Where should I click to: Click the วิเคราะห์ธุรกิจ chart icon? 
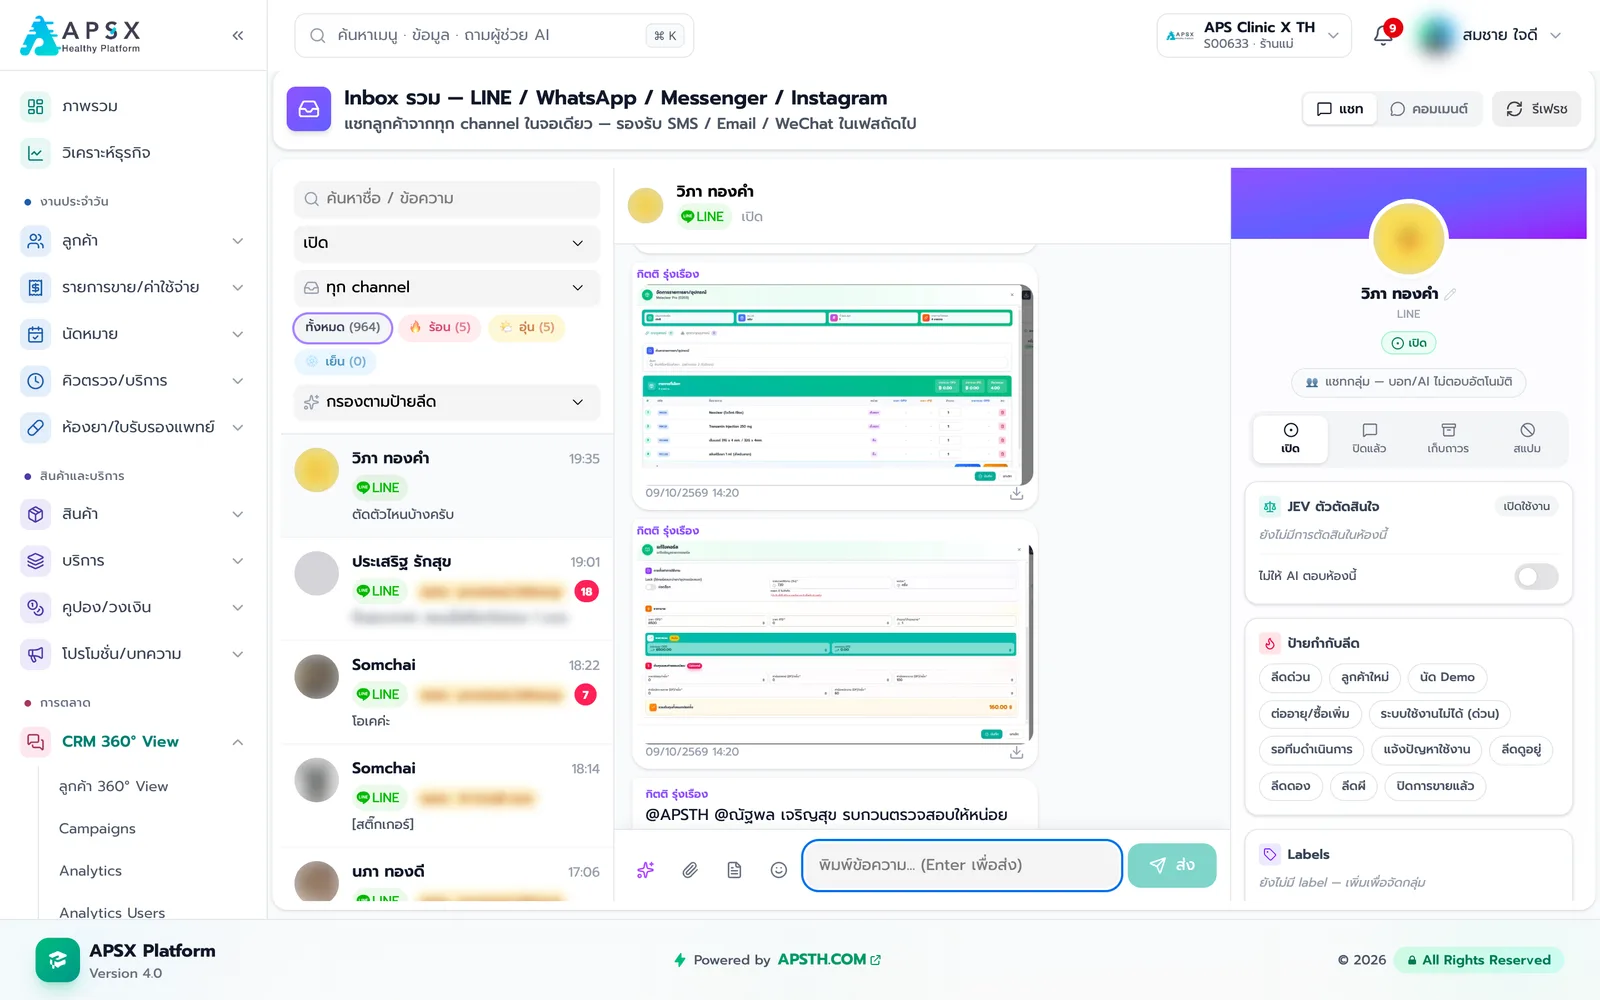36,153
